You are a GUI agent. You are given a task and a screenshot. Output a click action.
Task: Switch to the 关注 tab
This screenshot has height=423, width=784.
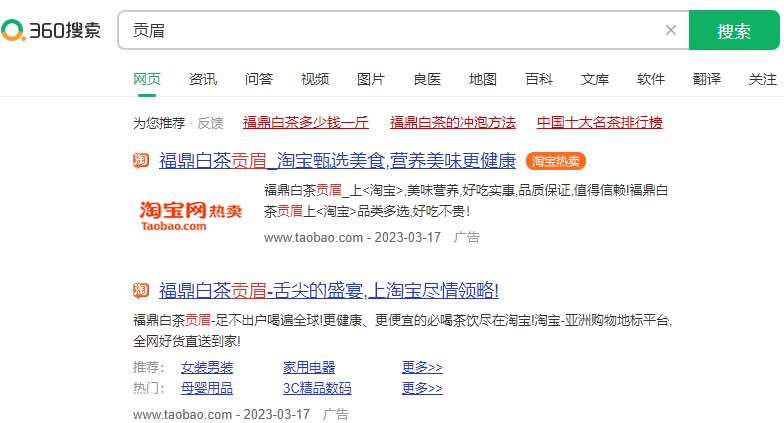click(763, 79)
